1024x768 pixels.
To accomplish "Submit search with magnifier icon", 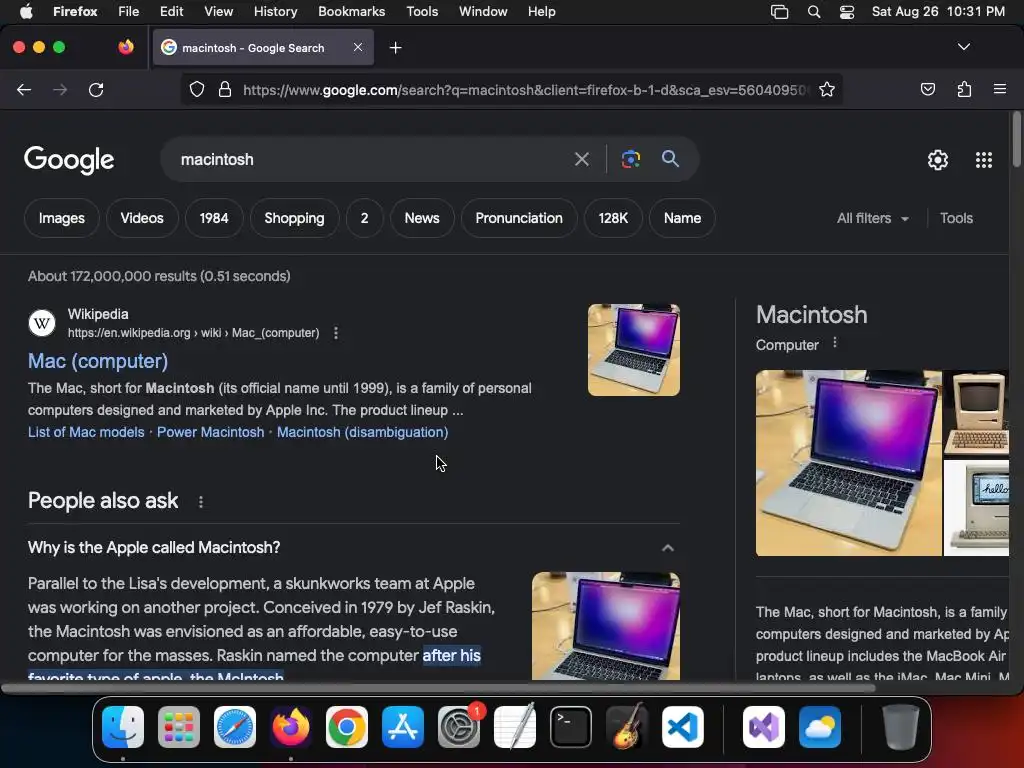I will point(670,158).
